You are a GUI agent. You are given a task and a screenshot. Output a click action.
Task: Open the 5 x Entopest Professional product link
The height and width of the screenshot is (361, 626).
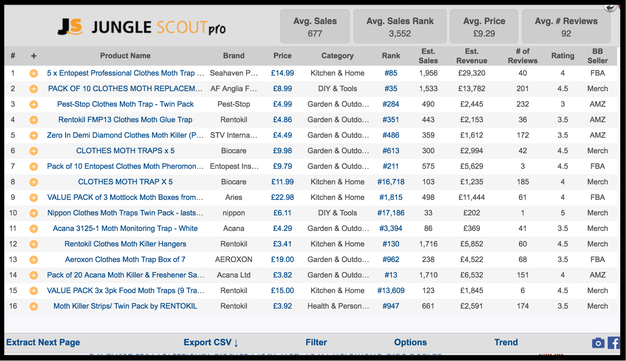[x=125, y=73]
